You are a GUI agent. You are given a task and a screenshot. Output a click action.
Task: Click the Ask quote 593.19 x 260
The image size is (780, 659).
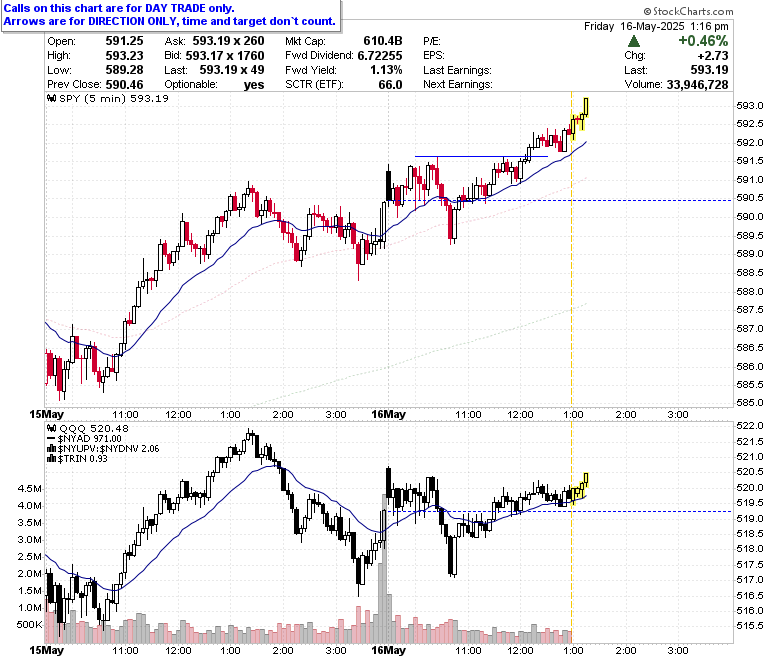point(228,41)
